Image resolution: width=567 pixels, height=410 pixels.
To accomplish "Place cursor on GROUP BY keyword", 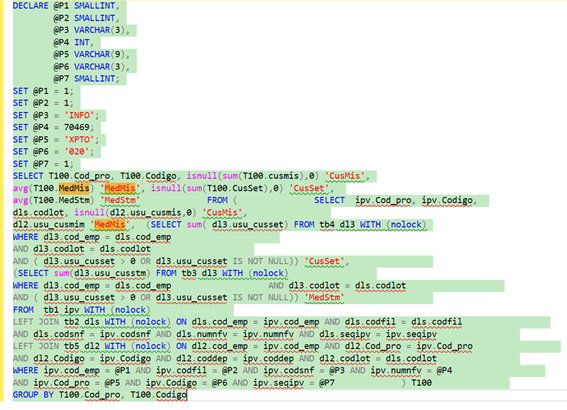I will 33,395.
